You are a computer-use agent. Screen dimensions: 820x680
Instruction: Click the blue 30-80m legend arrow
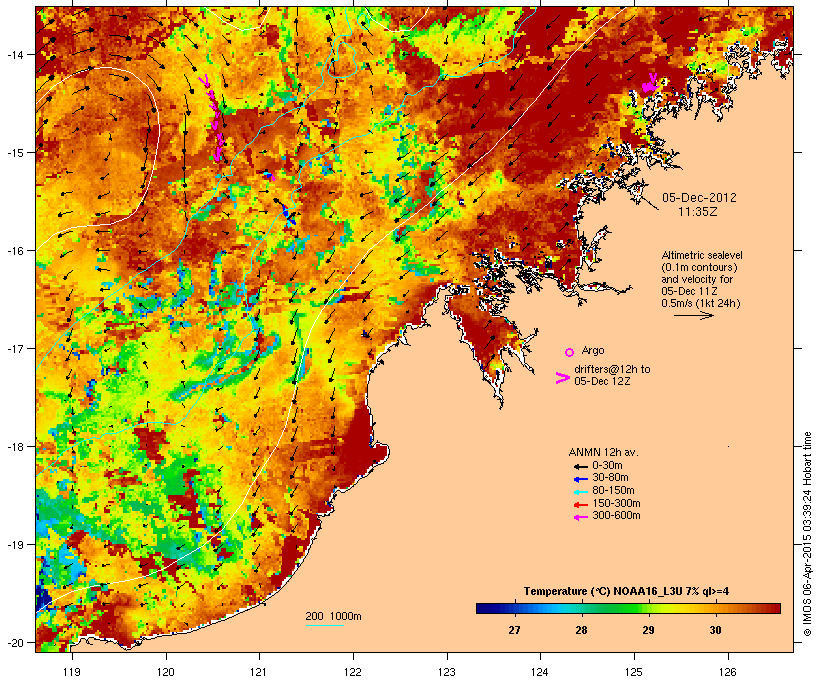(x=581, y=479)
